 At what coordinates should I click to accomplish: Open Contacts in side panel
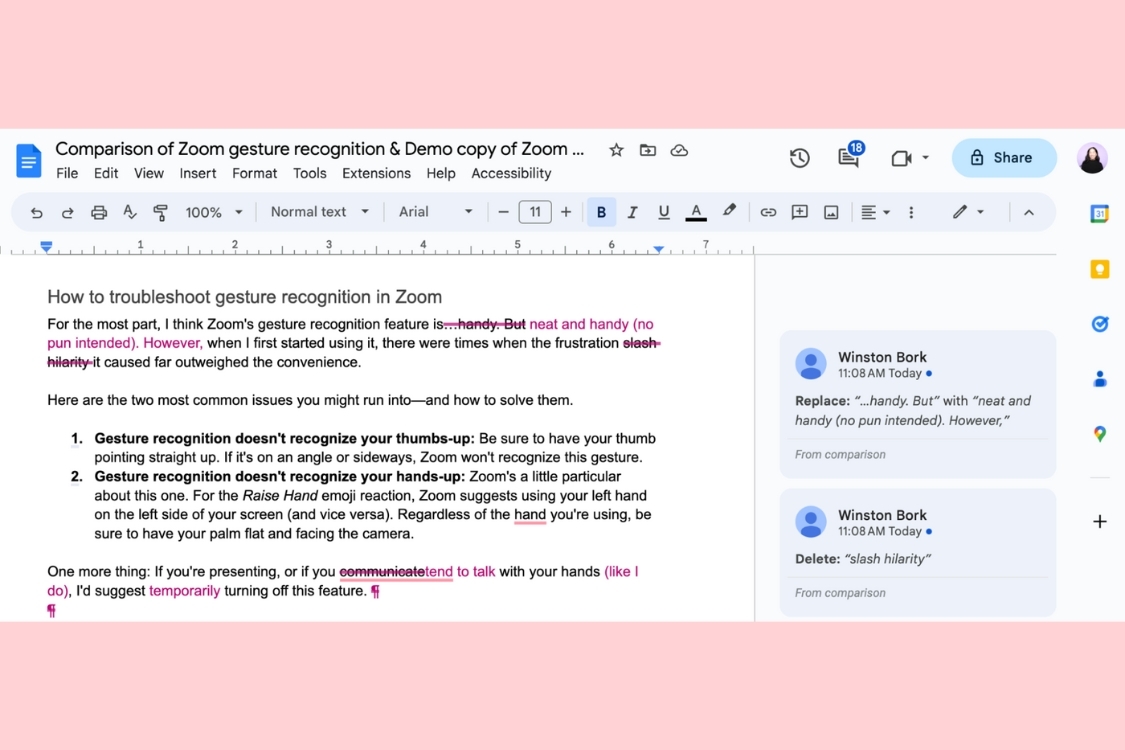1099,379
